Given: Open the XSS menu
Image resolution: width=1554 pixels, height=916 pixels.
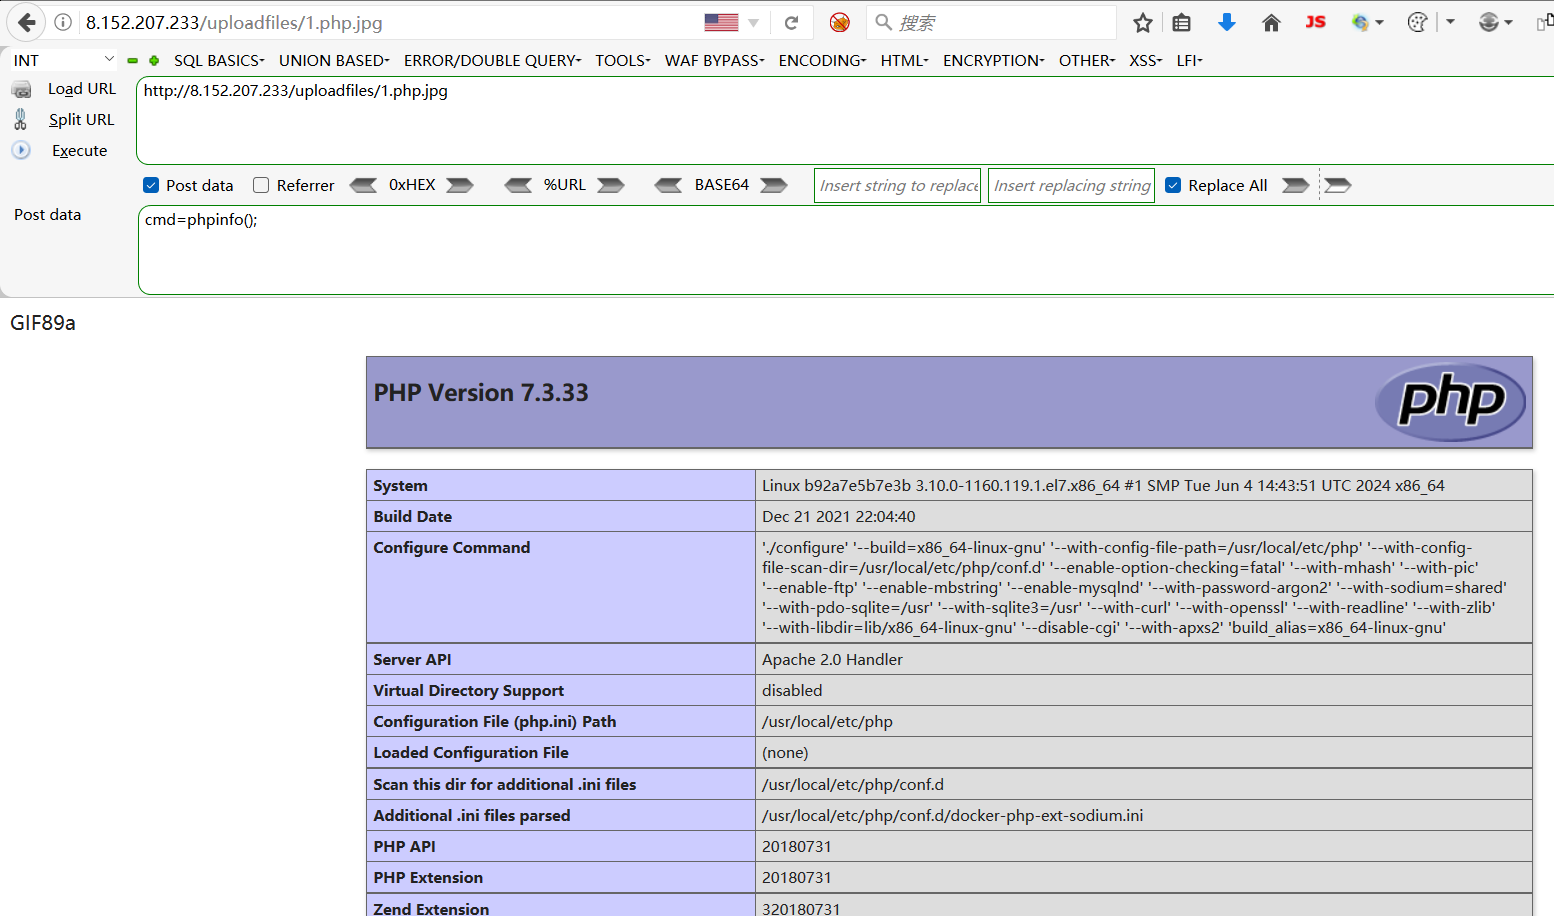Looking at the screenshot, I should (1145, 60).
